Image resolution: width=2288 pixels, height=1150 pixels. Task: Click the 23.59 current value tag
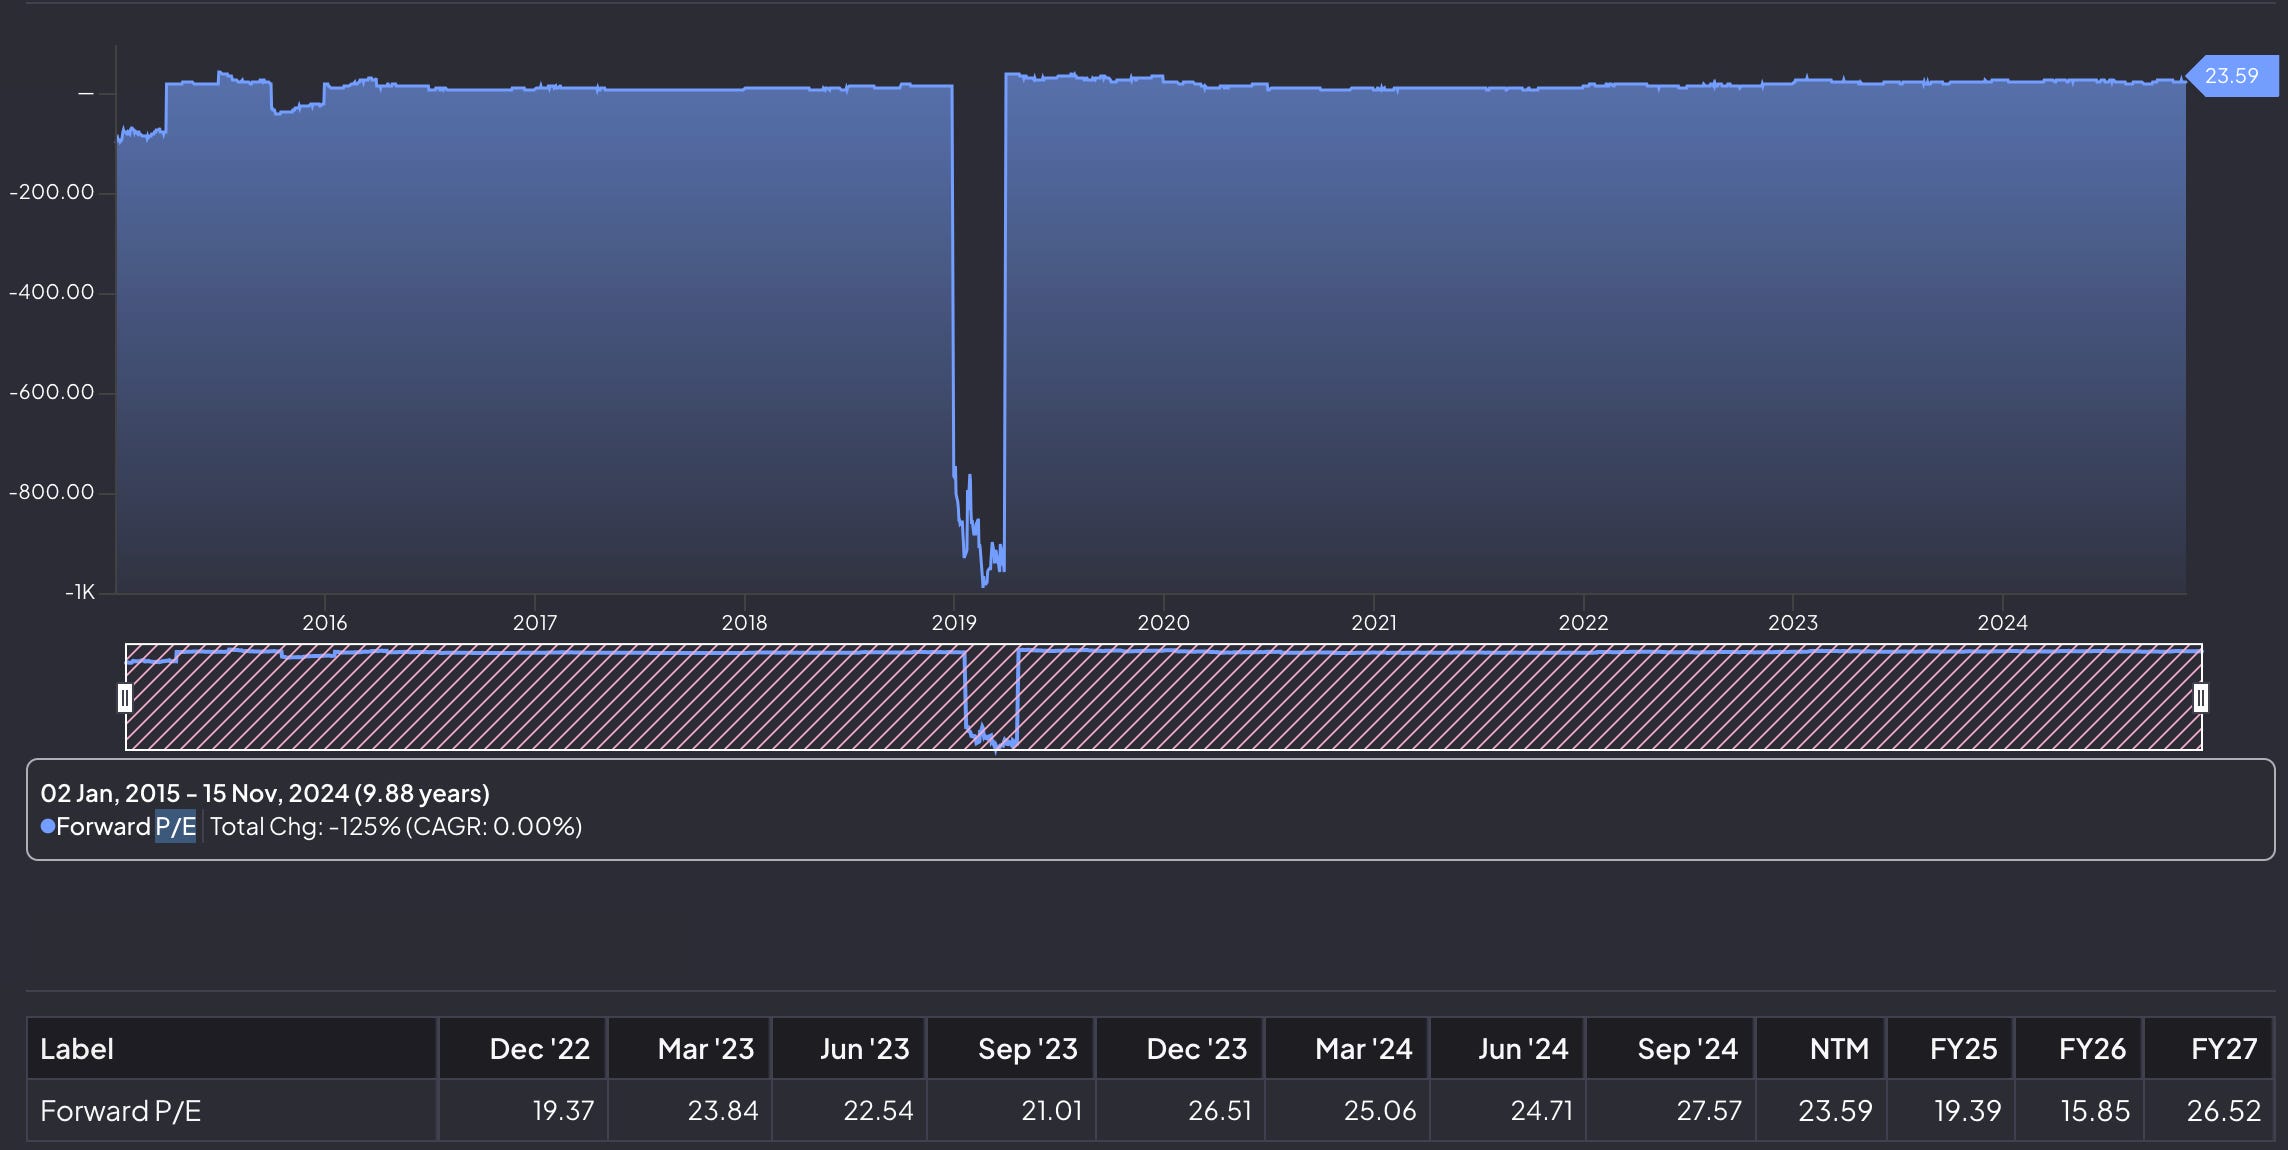(x=2232, y=76)
